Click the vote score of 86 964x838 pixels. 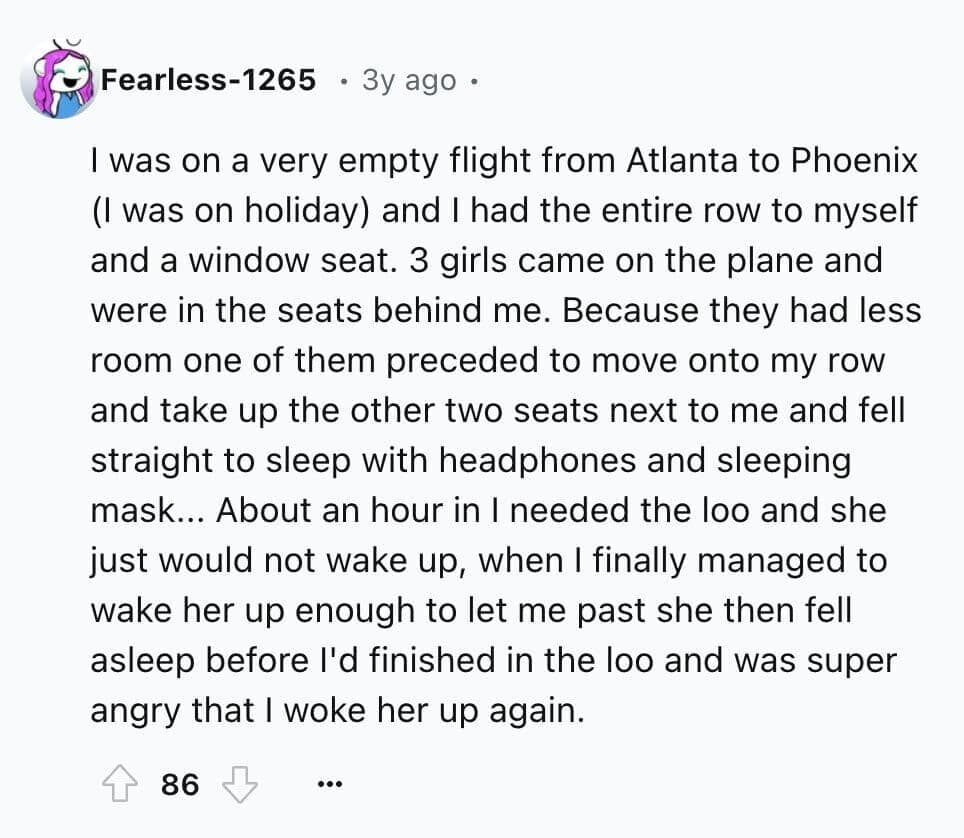[x=179, y=784]
